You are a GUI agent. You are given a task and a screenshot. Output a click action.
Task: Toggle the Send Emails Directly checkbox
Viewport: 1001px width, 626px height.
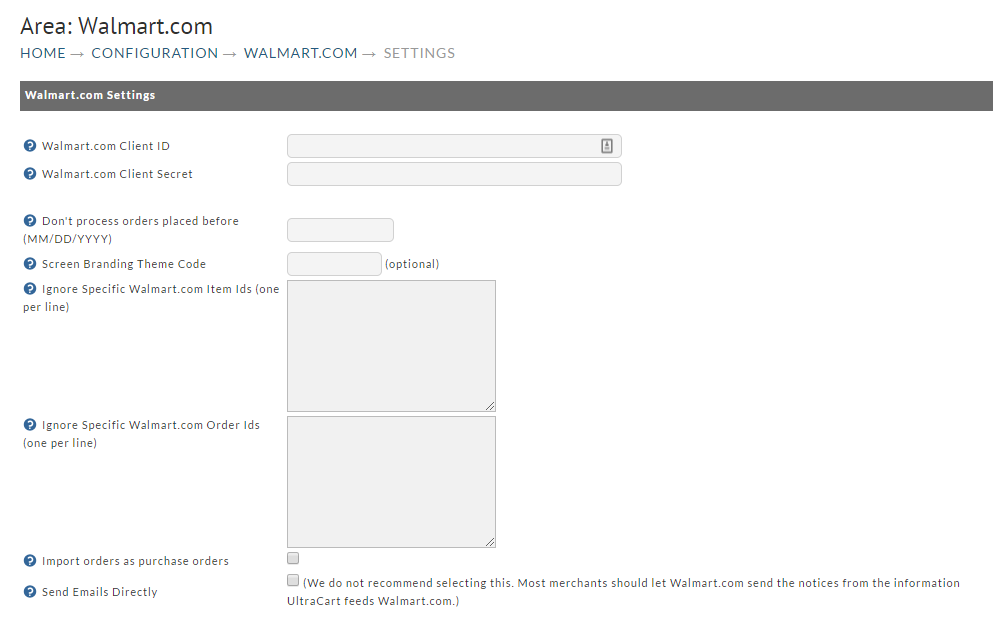(293, 580)
